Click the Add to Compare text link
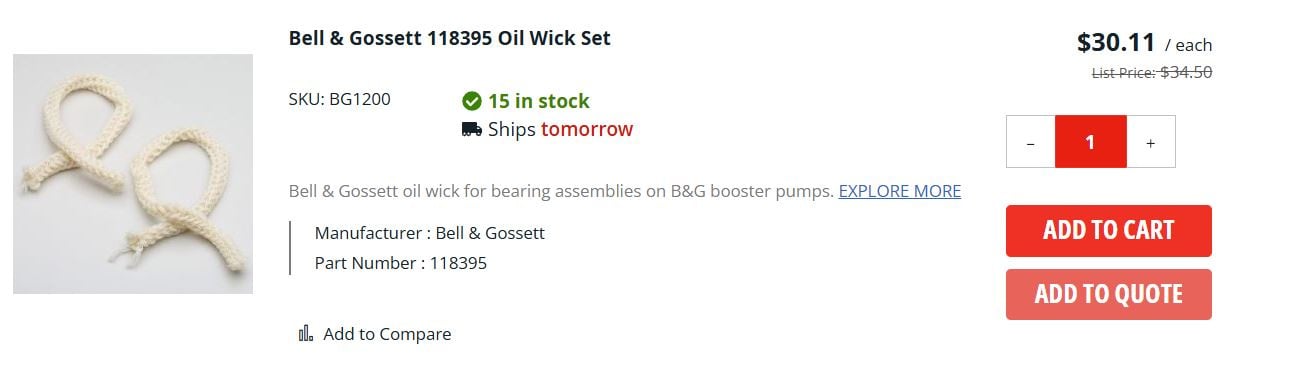Screen dimensions: 1312x367 coord(387,334)
